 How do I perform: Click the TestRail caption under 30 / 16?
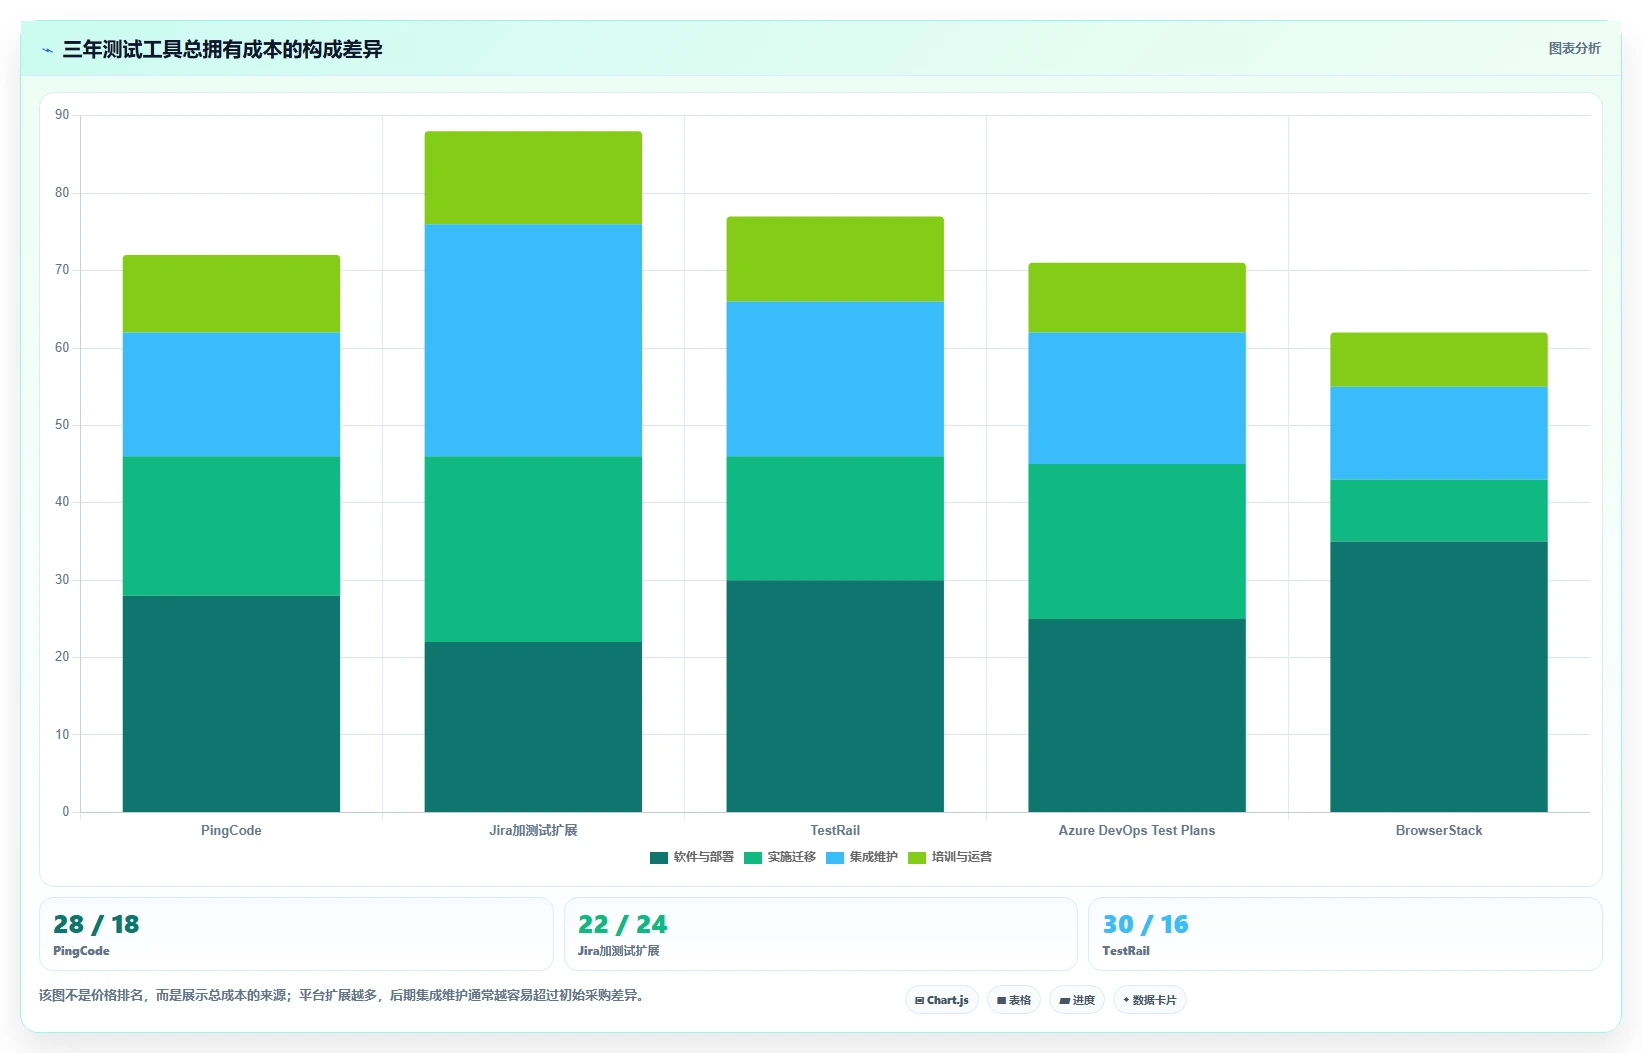[x=1126, y=951]
